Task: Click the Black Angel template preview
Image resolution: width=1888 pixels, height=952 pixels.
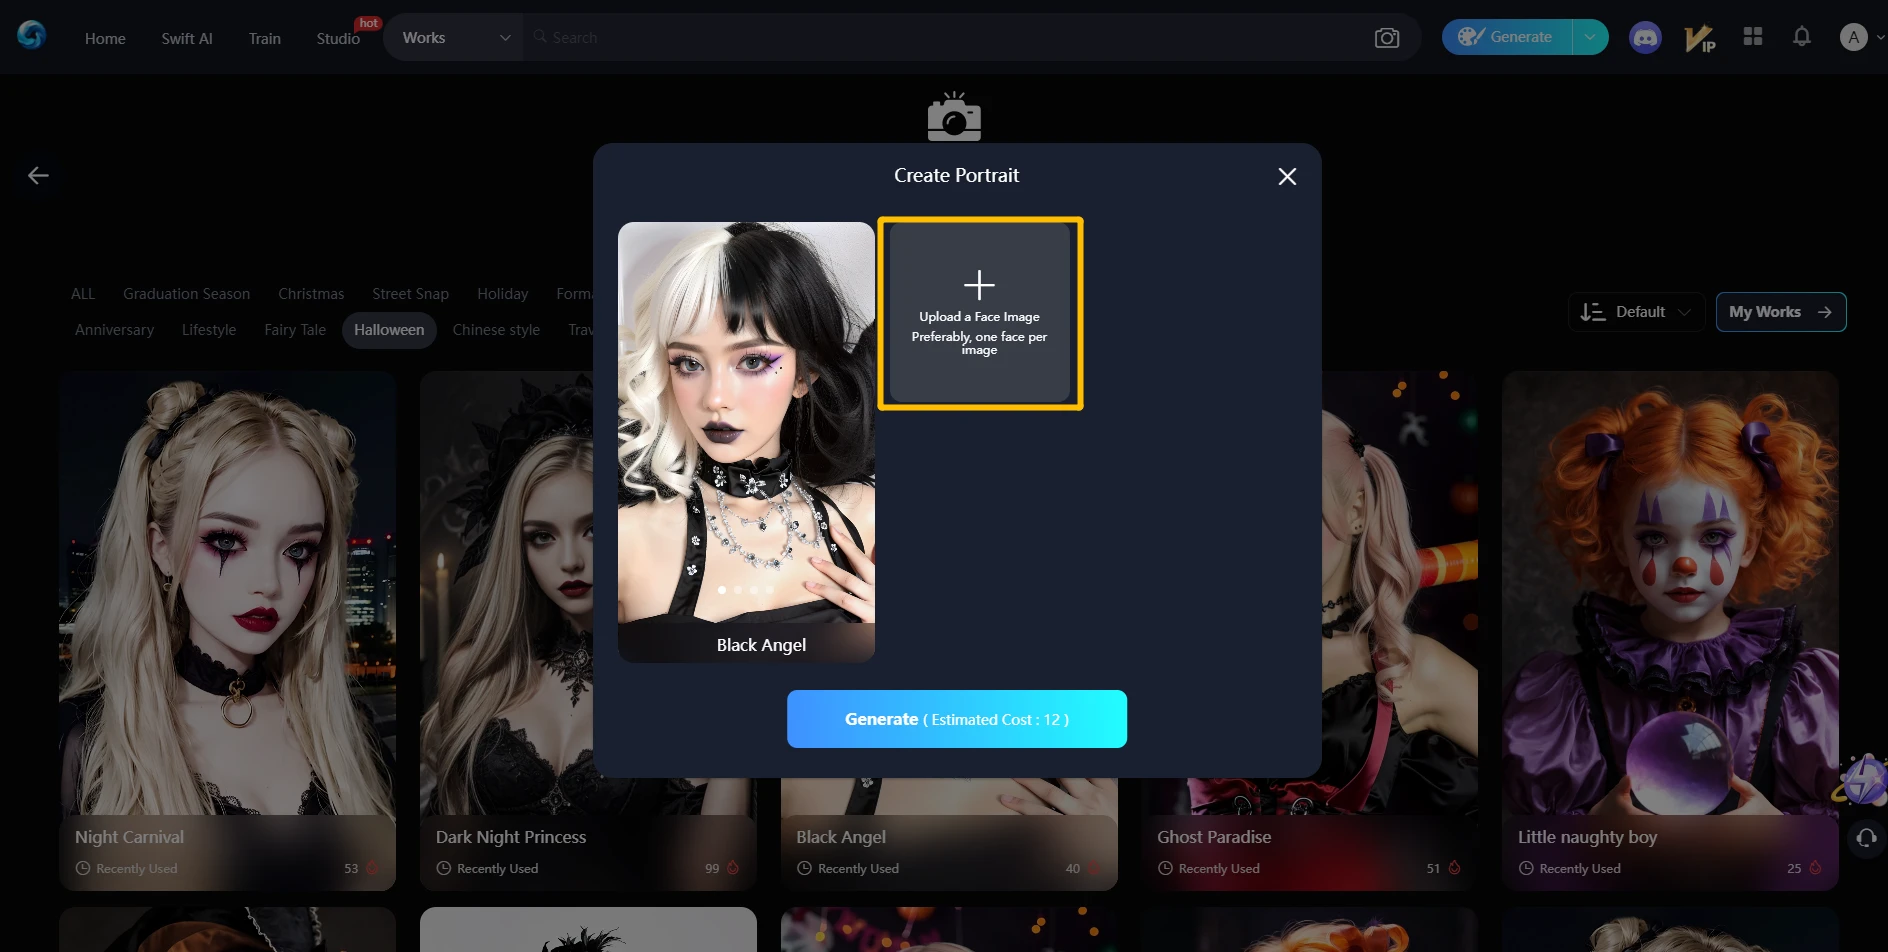Action: click(x=746, y=441)
